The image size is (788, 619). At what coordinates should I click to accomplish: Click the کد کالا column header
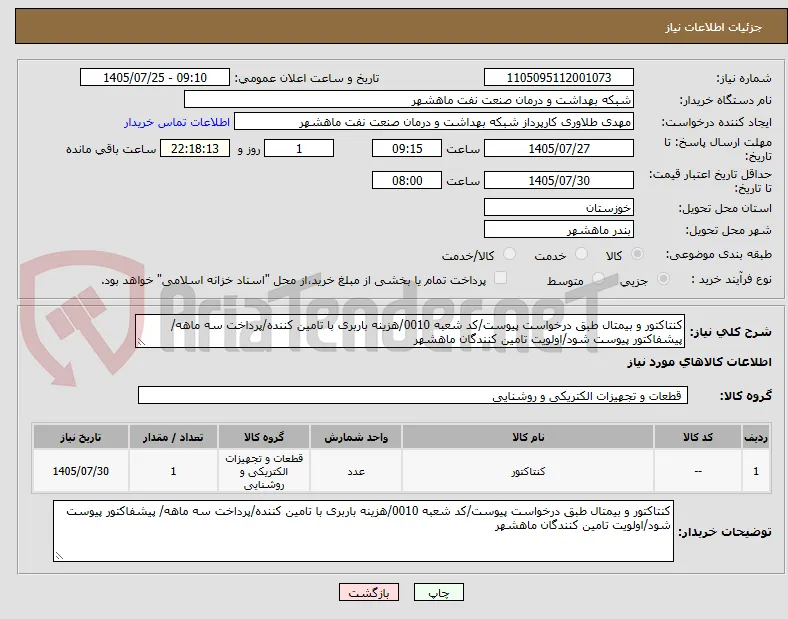click(698, 437)
